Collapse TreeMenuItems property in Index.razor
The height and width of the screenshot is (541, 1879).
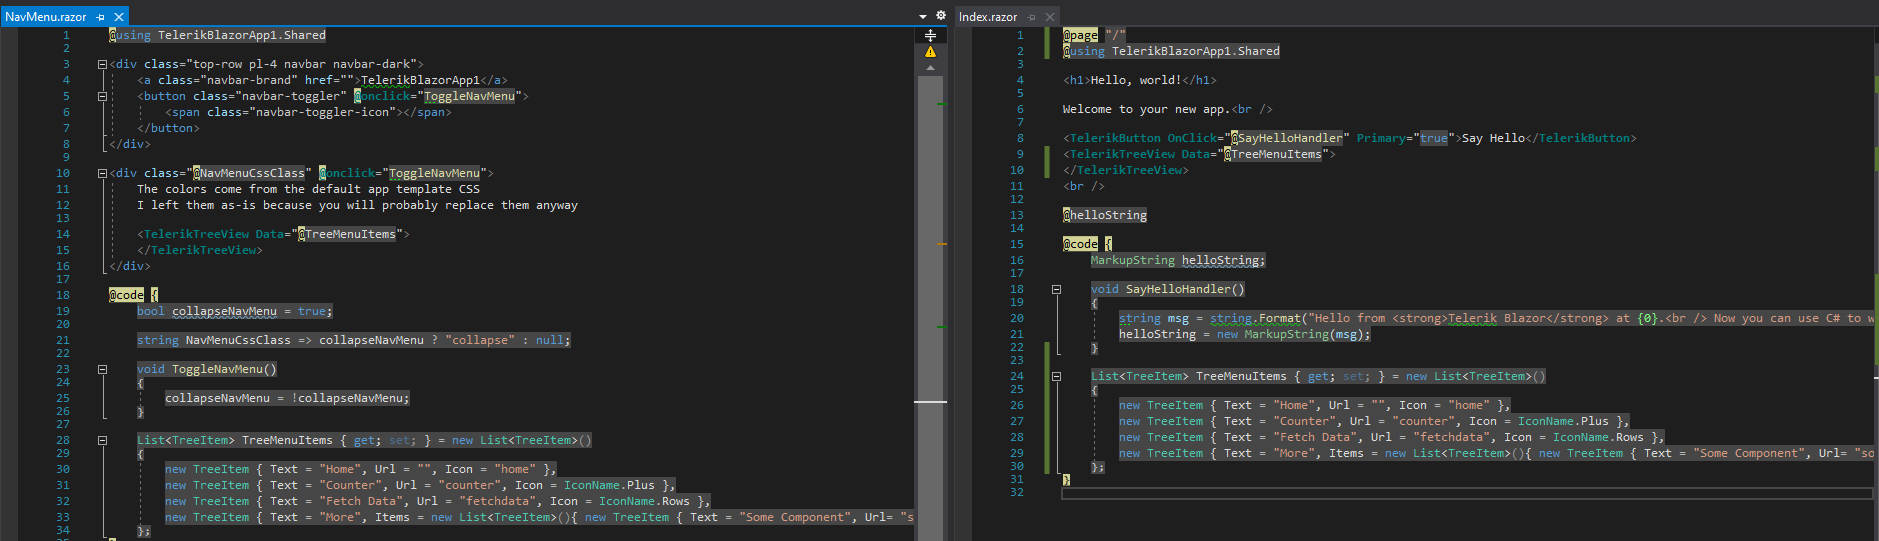(1056, 377)
